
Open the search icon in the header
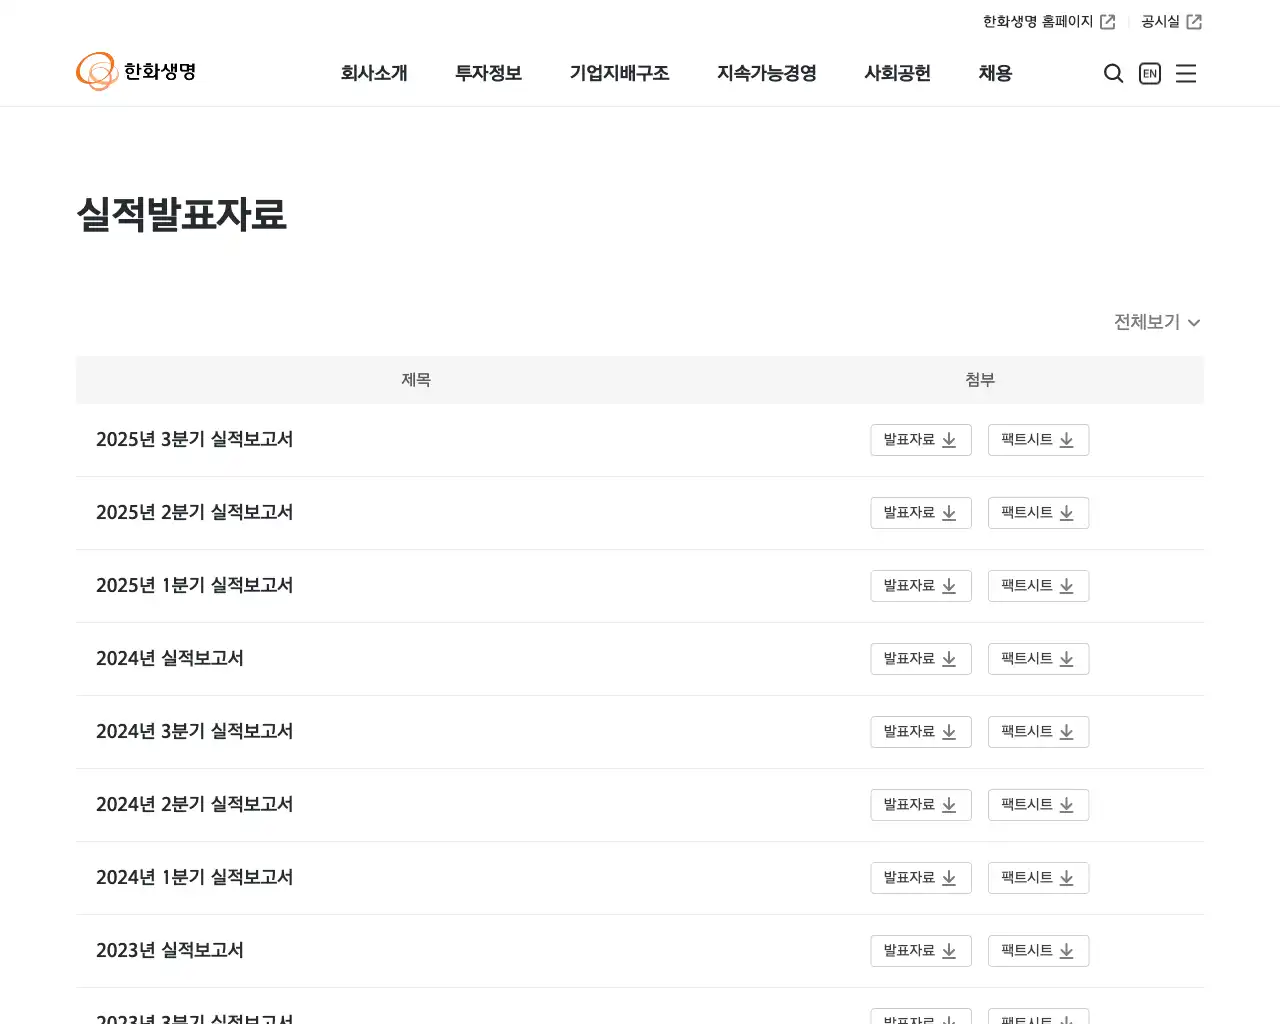1113,73
